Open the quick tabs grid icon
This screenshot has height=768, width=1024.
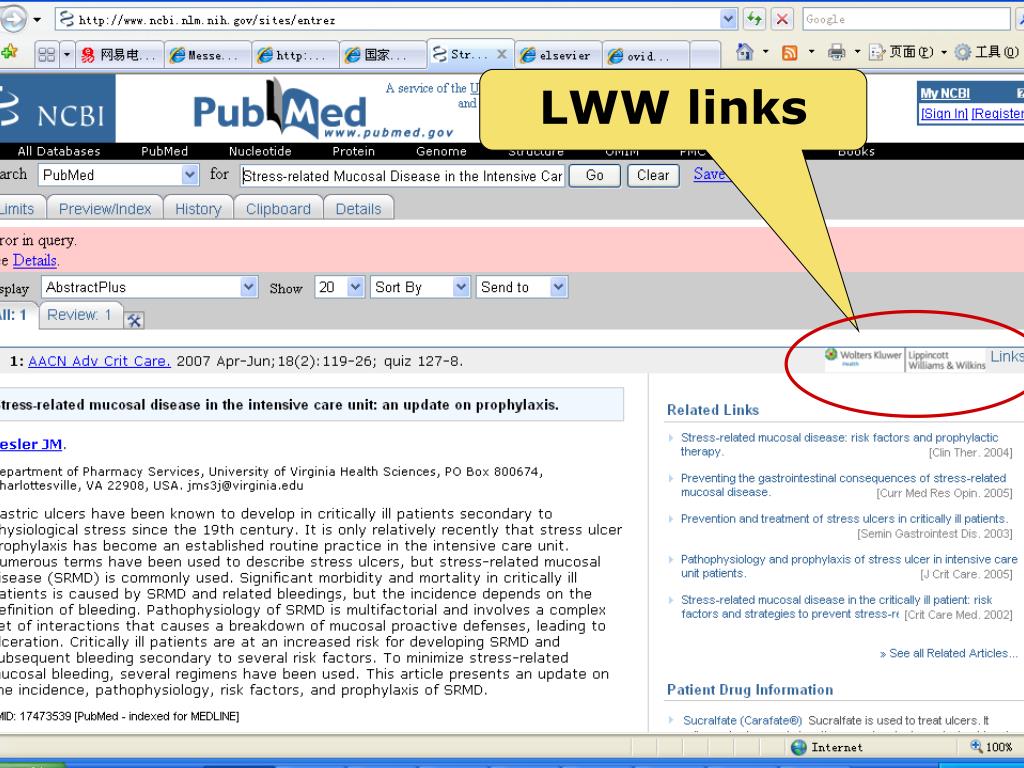pos(46,54)
